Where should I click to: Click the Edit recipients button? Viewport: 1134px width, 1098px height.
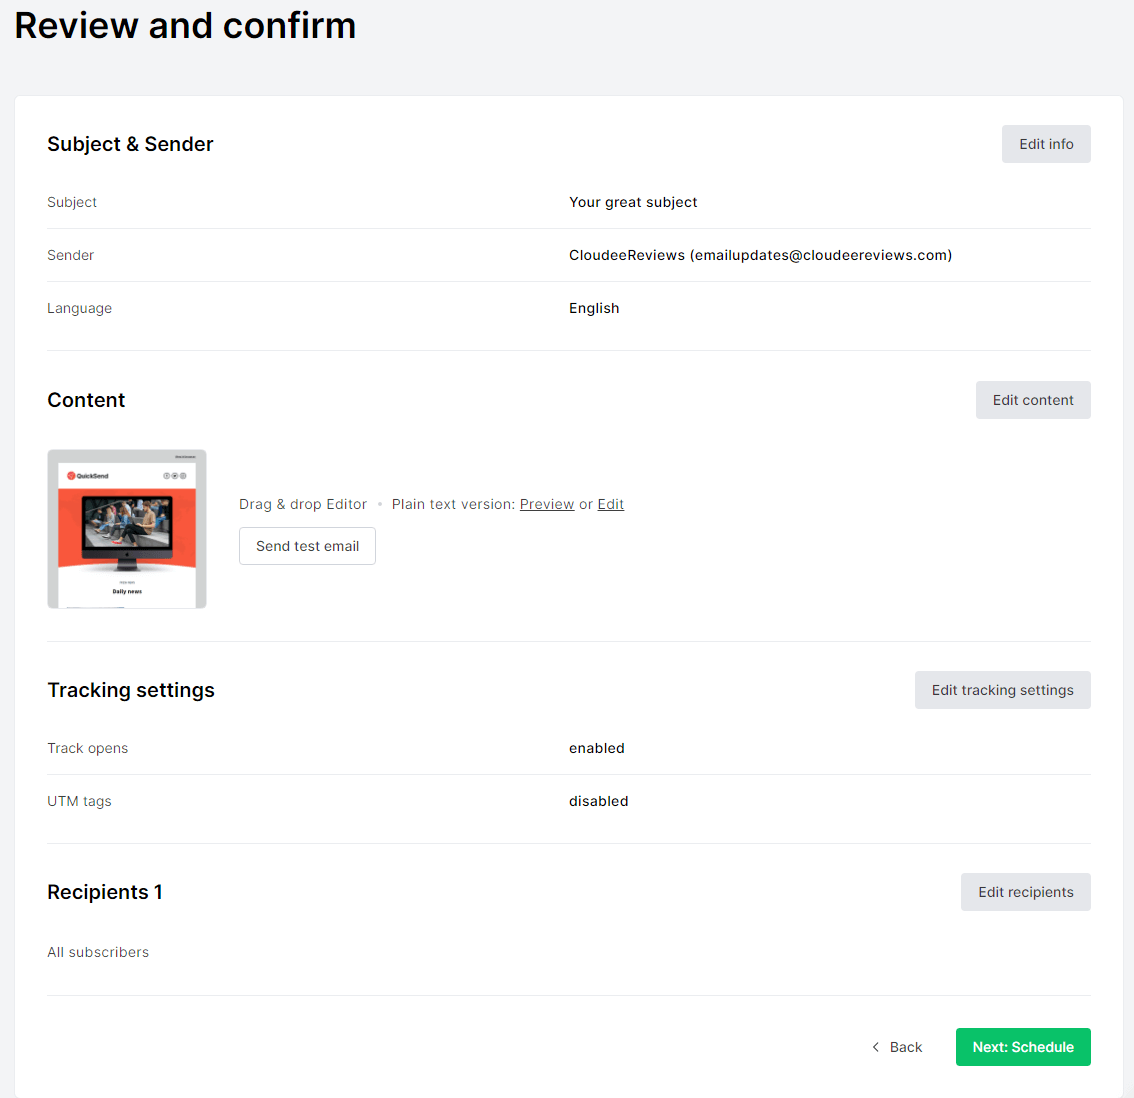[x=1025, y=892]
